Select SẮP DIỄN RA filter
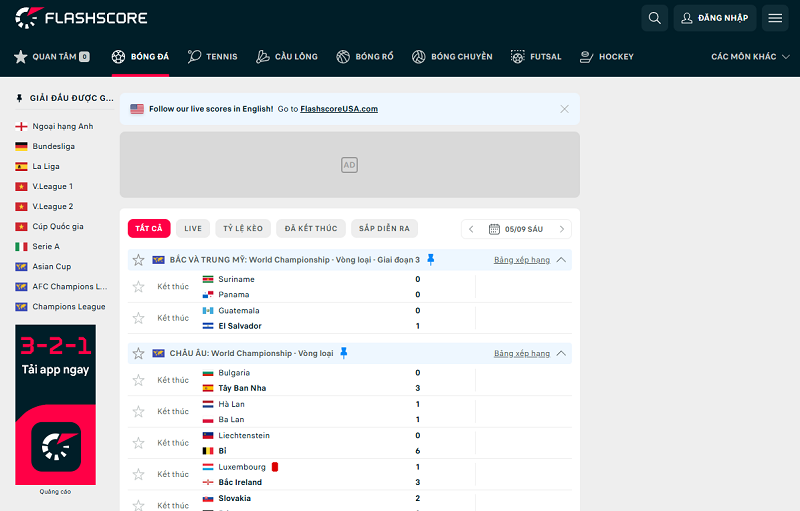 (x=384, y=228)
